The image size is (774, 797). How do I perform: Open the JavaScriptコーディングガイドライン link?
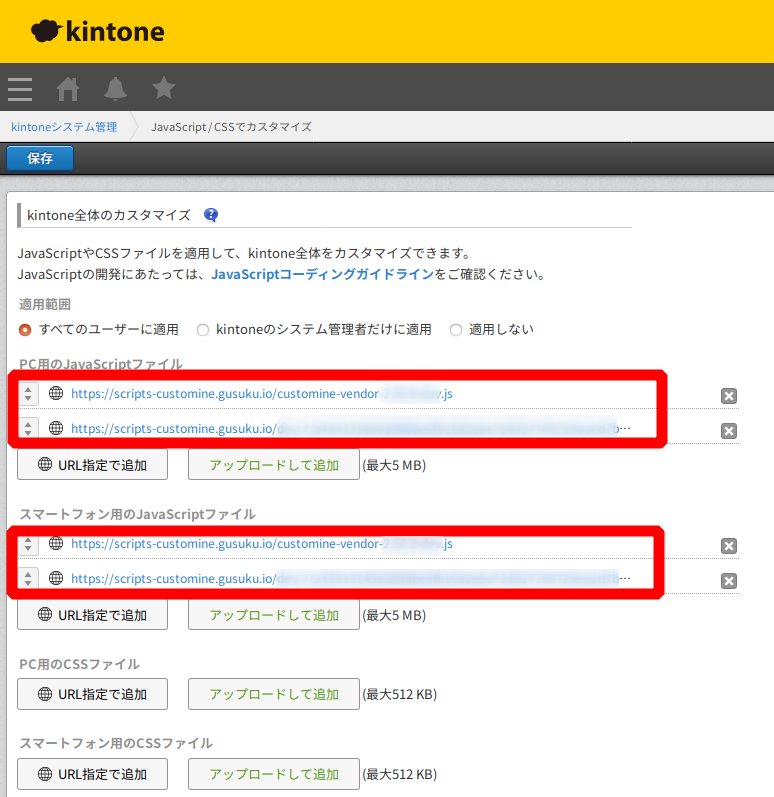pyautogui.click(x=323, y=274)
